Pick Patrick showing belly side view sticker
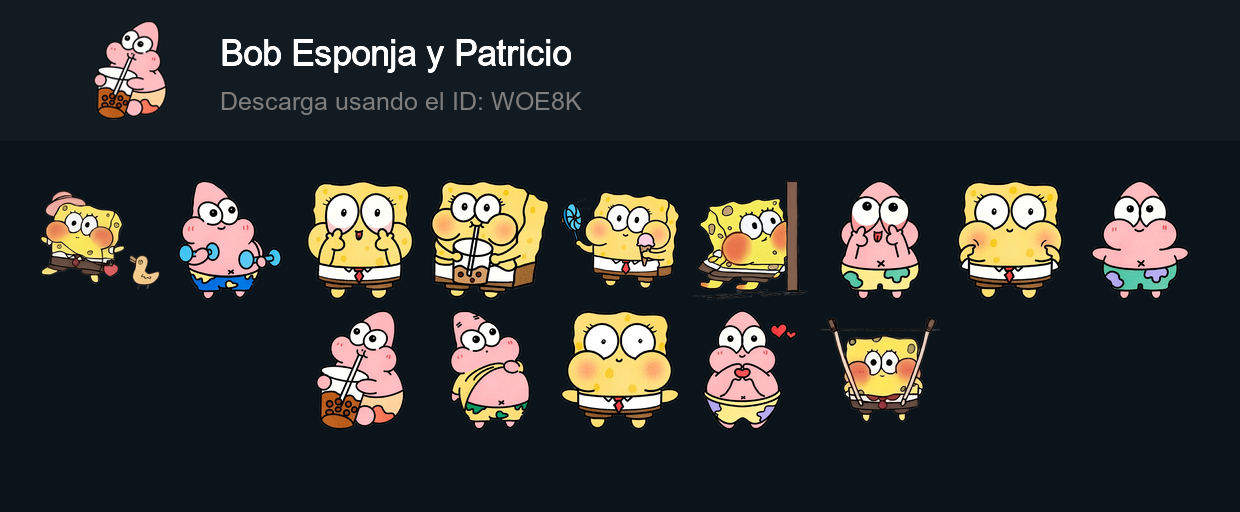 pyautogui.click(x=489, y=370)
